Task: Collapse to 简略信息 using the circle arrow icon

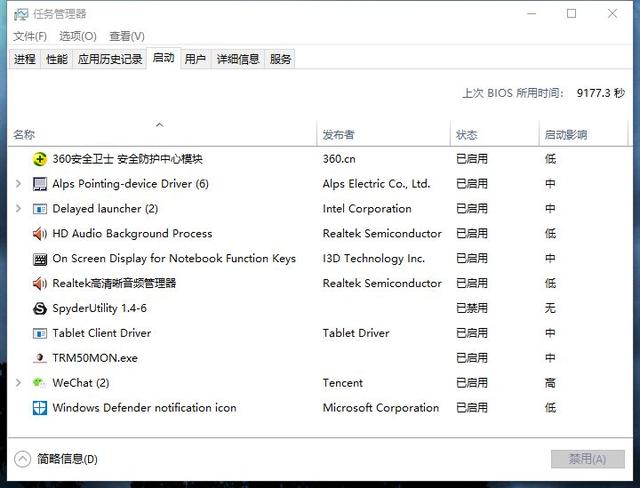Action: pos(22,459)
